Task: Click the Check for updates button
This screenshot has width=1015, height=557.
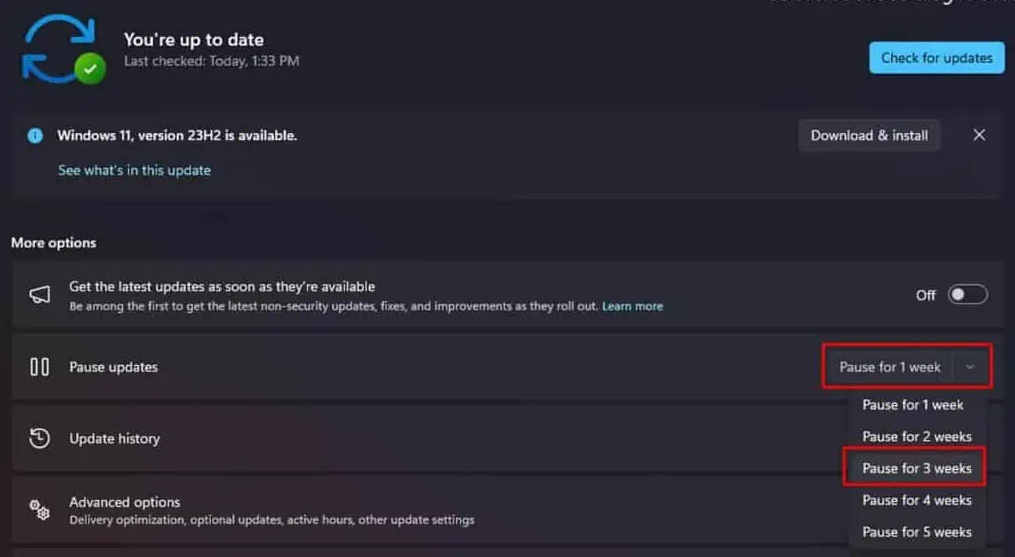Action: pos(937,58)
